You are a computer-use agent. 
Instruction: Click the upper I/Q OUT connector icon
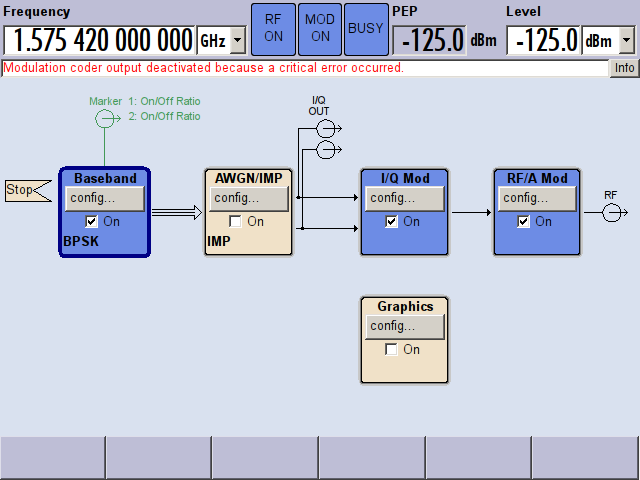[x=326, y=128]
